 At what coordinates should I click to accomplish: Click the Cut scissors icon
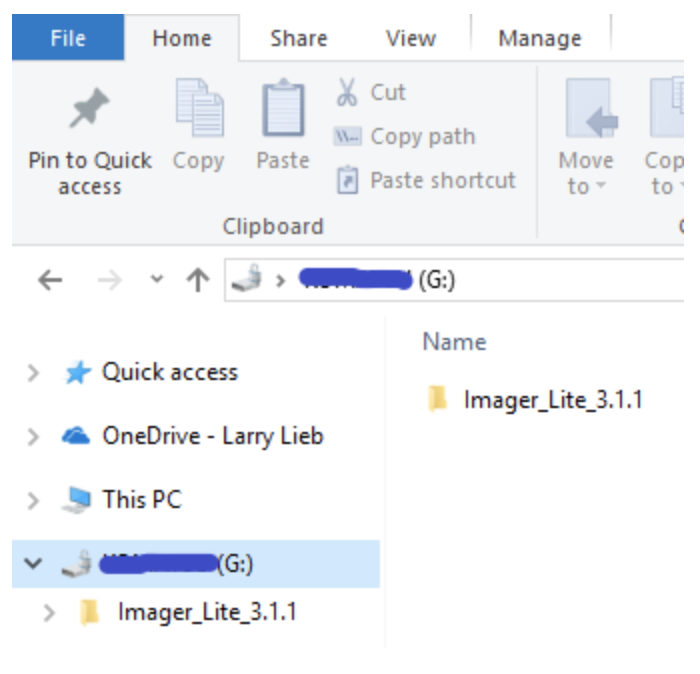(x=347, y=93)
